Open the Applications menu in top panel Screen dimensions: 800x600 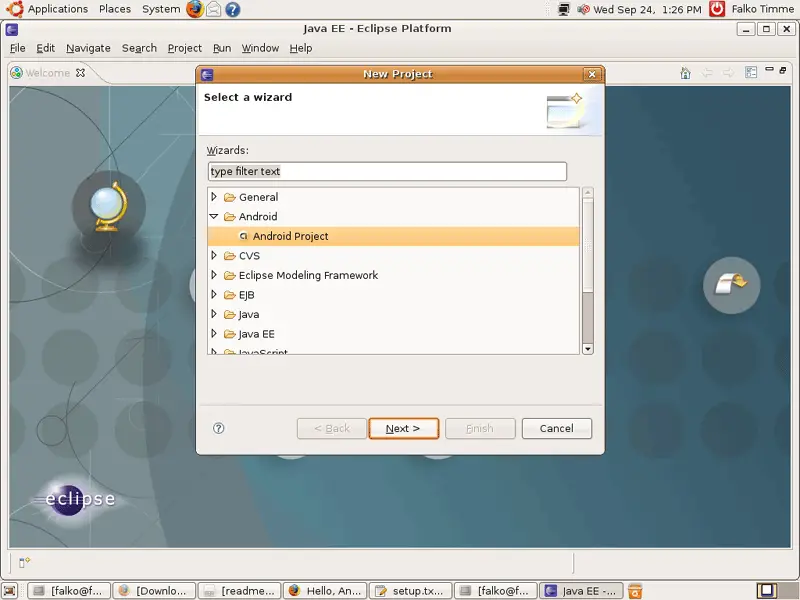click(x=58, y=9)
